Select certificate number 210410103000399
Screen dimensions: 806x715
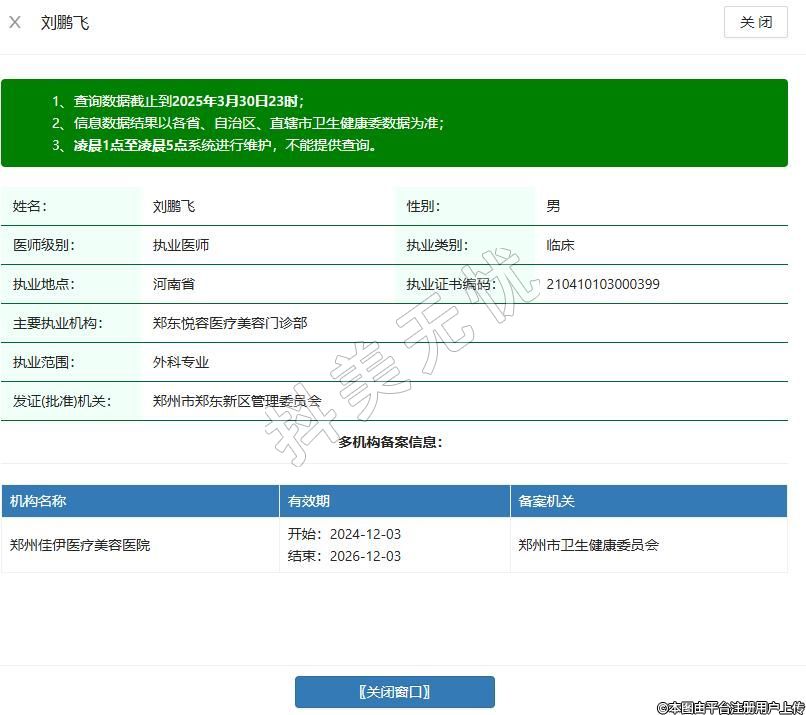[602, 284]
